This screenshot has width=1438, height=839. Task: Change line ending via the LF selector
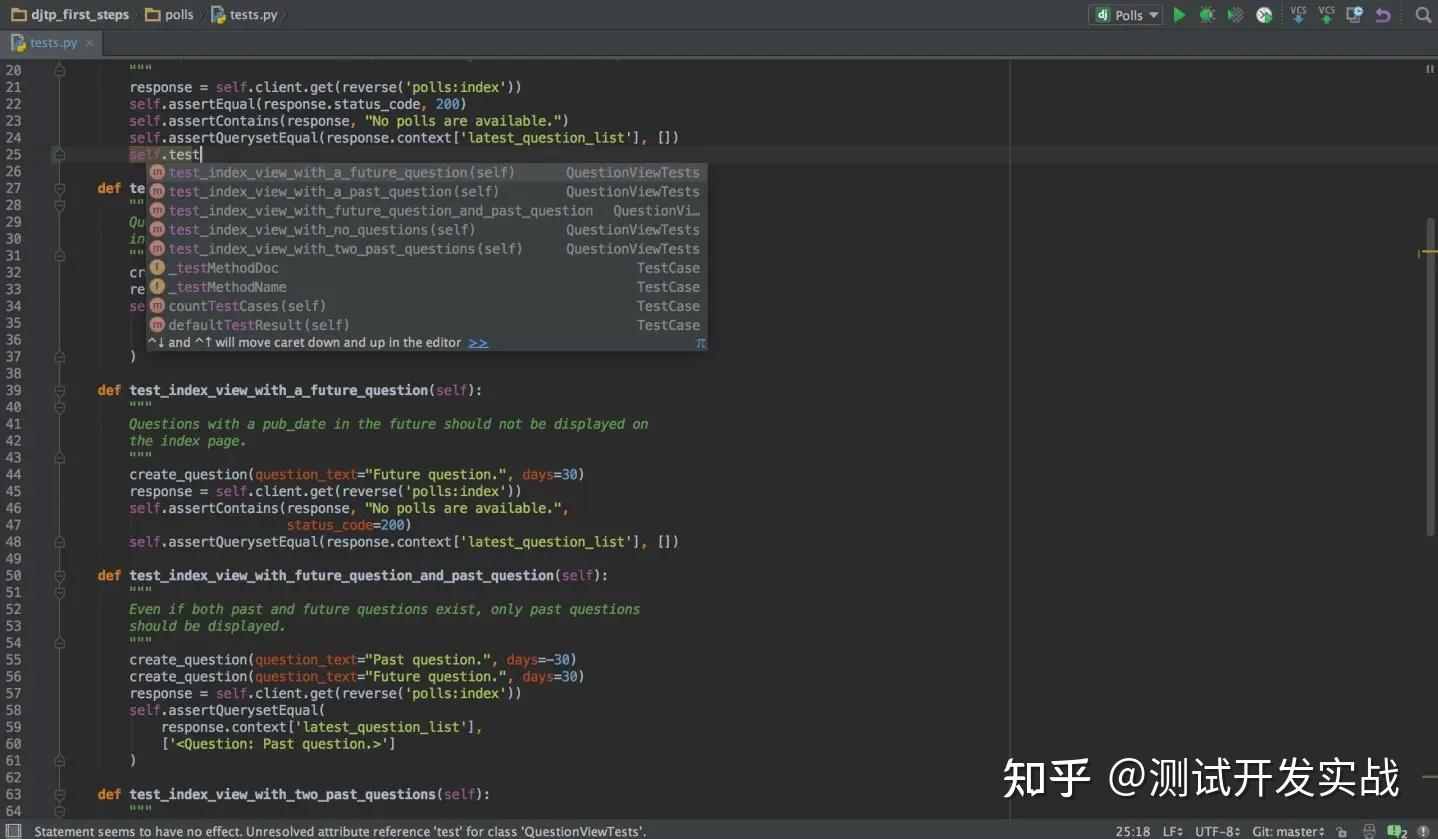1171,831
